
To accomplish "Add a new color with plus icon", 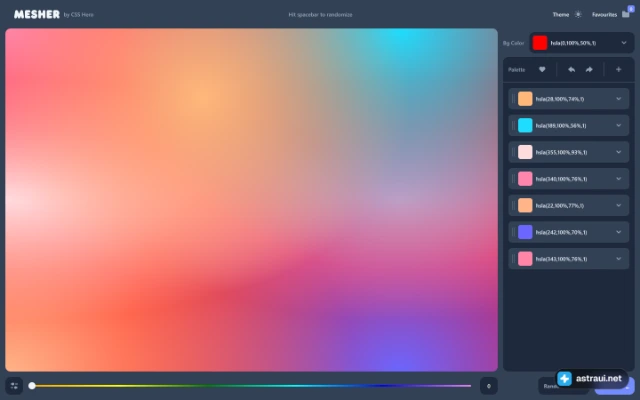I will 618,69.
